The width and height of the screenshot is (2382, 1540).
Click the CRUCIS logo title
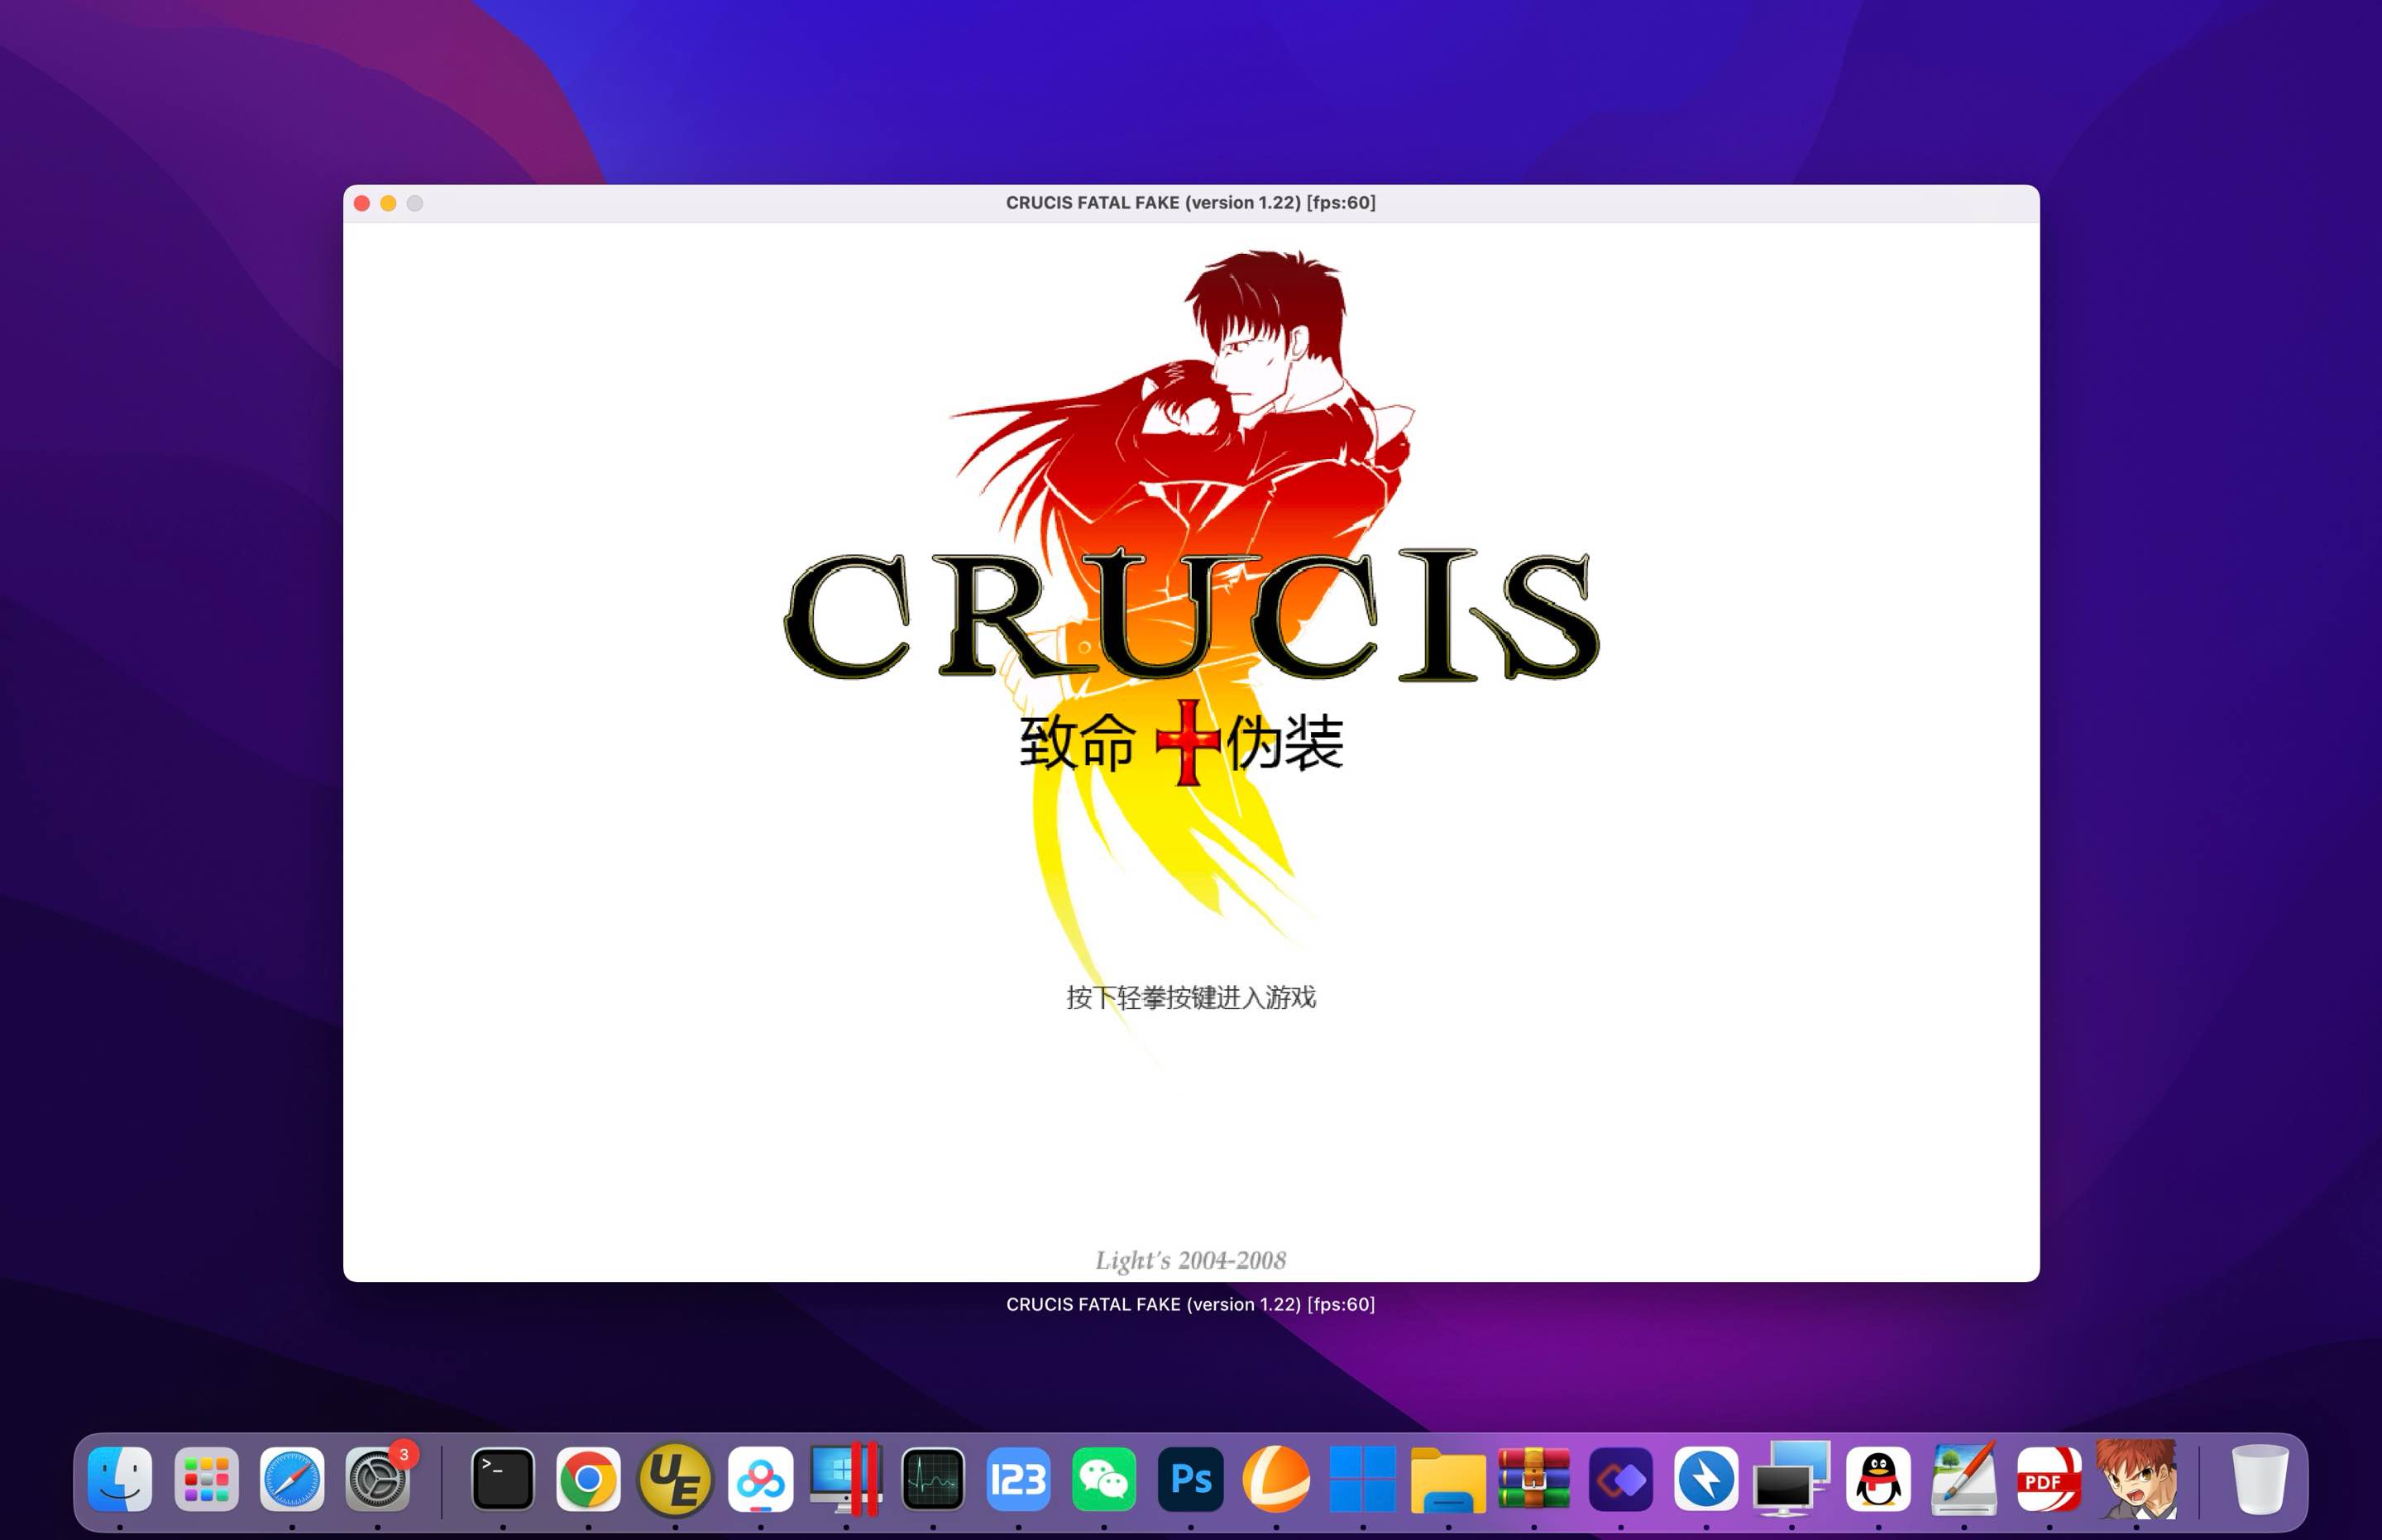coord(1192,615)
